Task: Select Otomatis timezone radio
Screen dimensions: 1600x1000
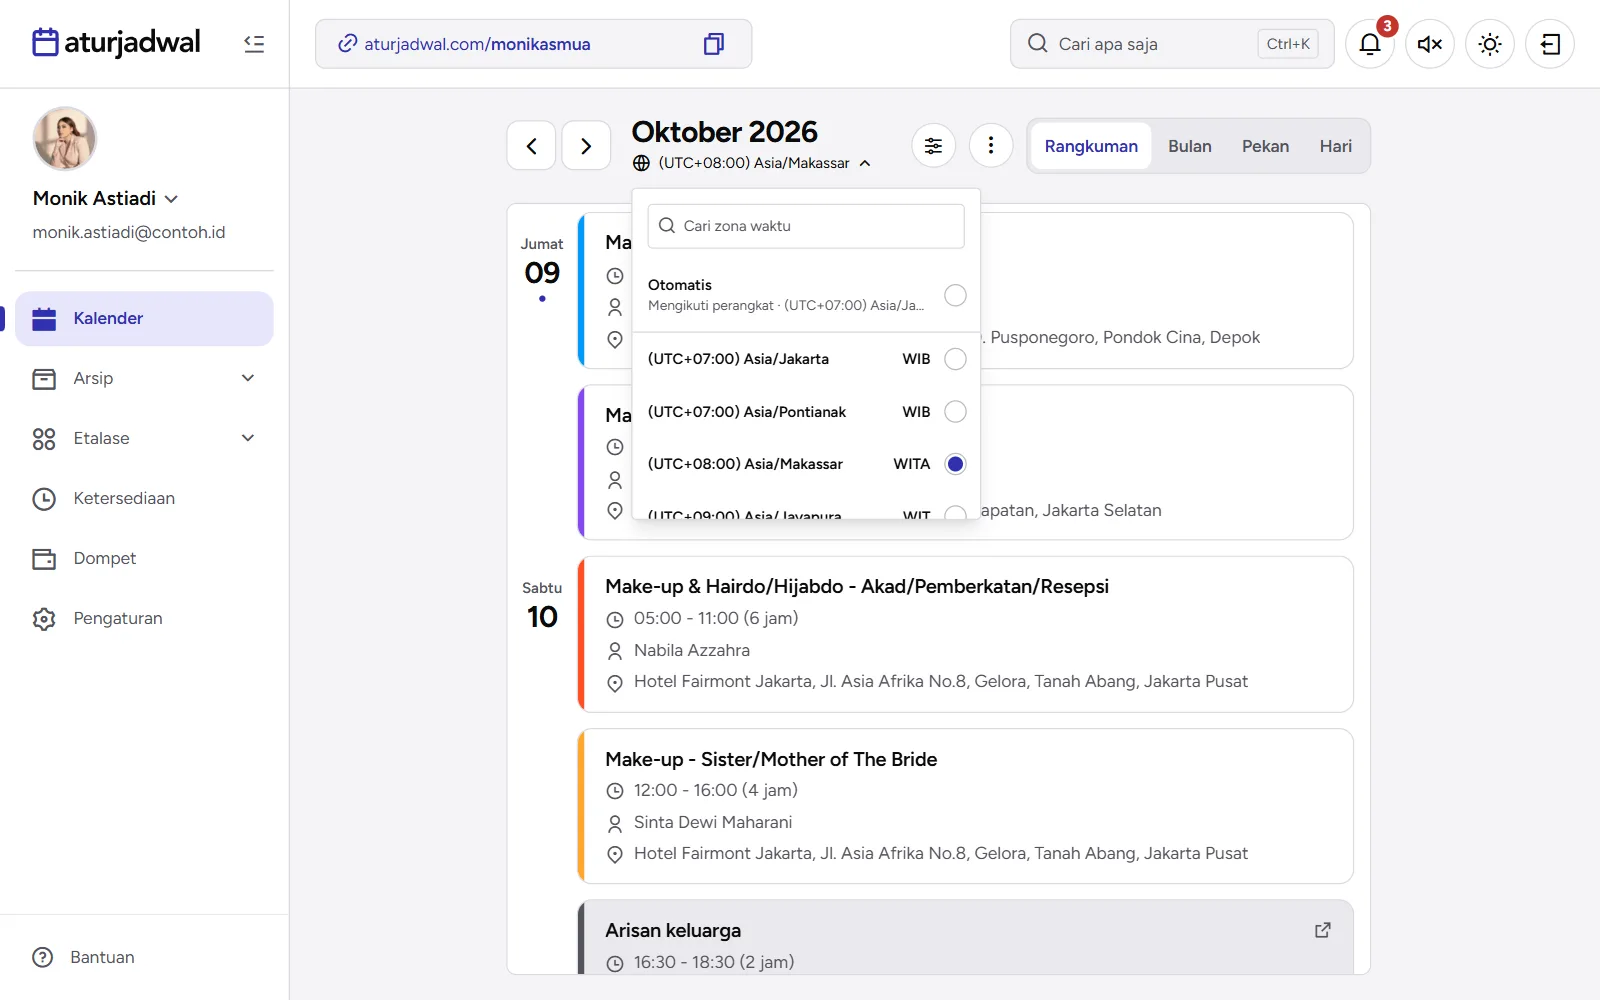Action: [955, 295]
